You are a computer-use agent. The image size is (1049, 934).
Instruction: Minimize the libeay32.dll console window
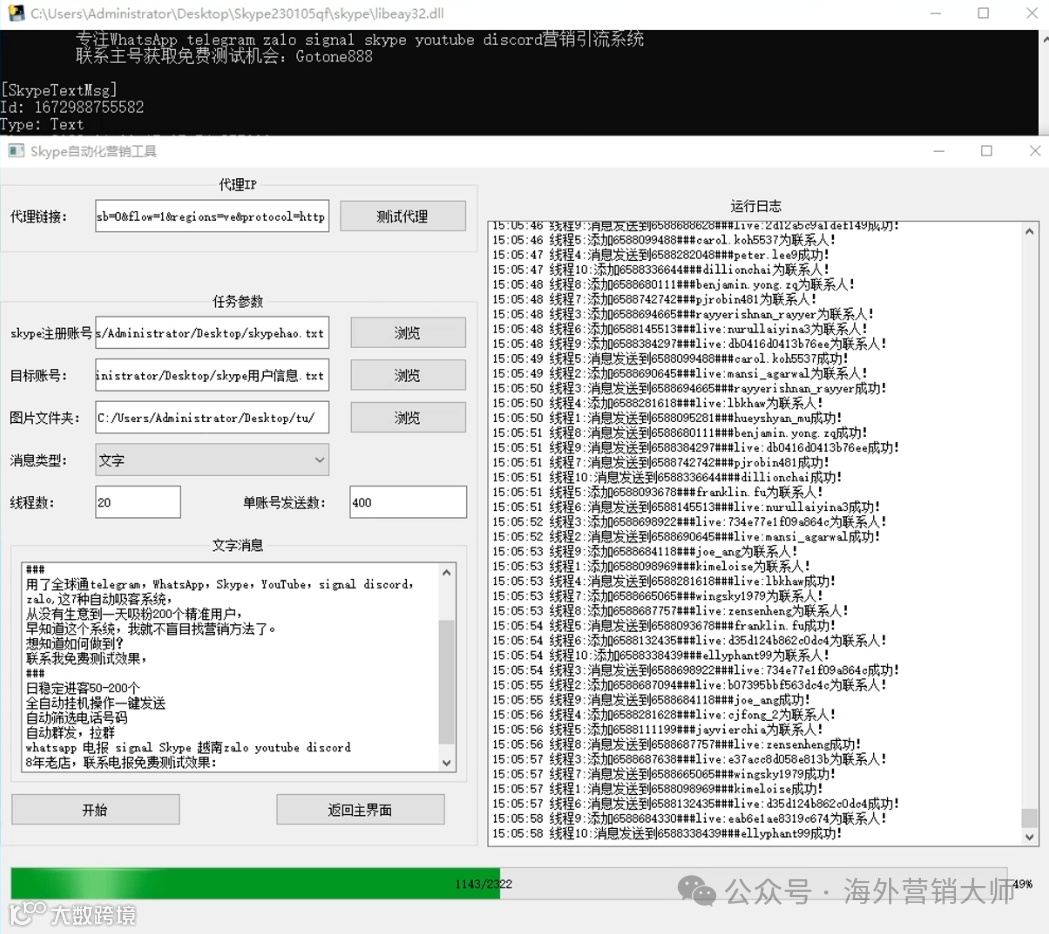pos(936,13)
